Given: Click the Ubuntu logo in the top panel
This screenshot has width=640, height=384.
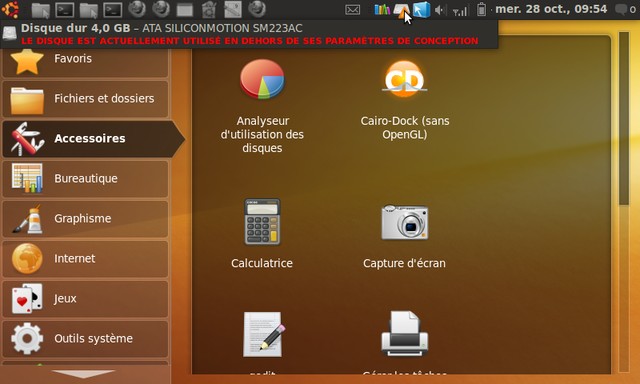Looking at the screenshot, I should click(10, 9).
